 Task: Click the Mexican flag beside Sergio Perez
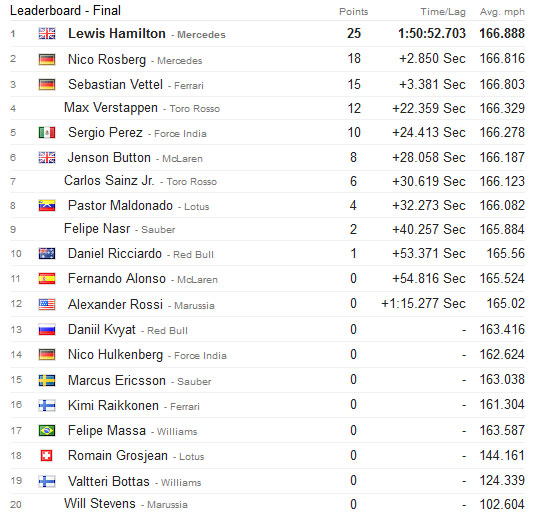click(47, 132)
